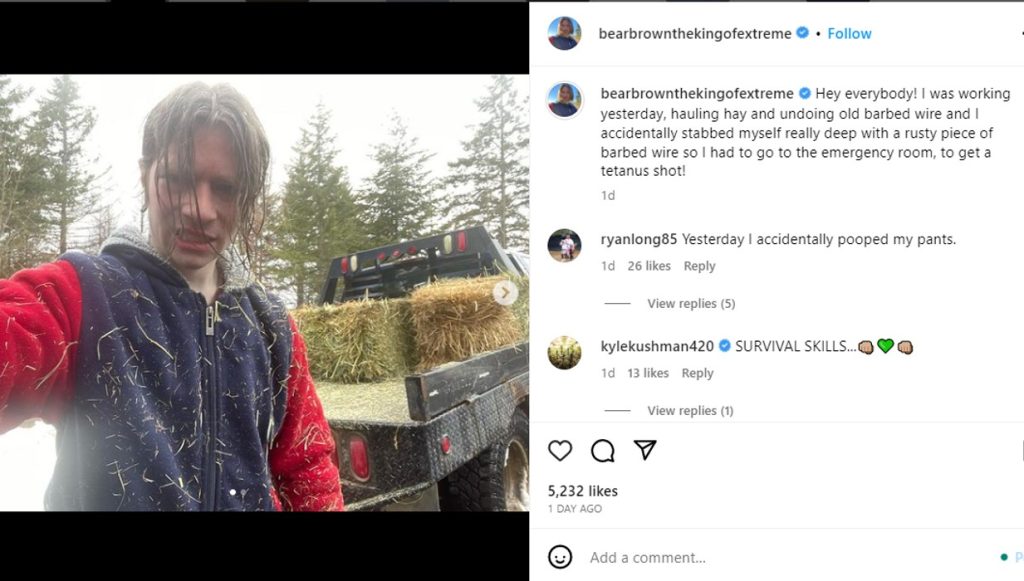Open comments via the speech bubble icon
Viewport: 1024px width, 581px height.
click(x=600, y=451)
